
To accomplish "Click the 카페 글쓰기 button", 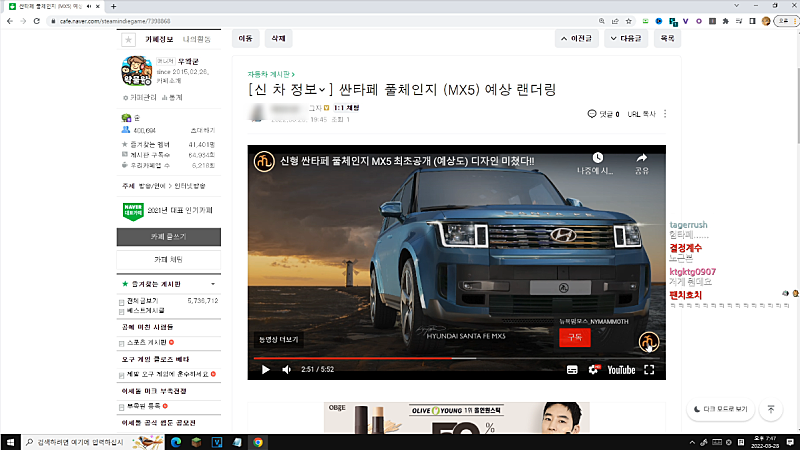I will 168,237.
